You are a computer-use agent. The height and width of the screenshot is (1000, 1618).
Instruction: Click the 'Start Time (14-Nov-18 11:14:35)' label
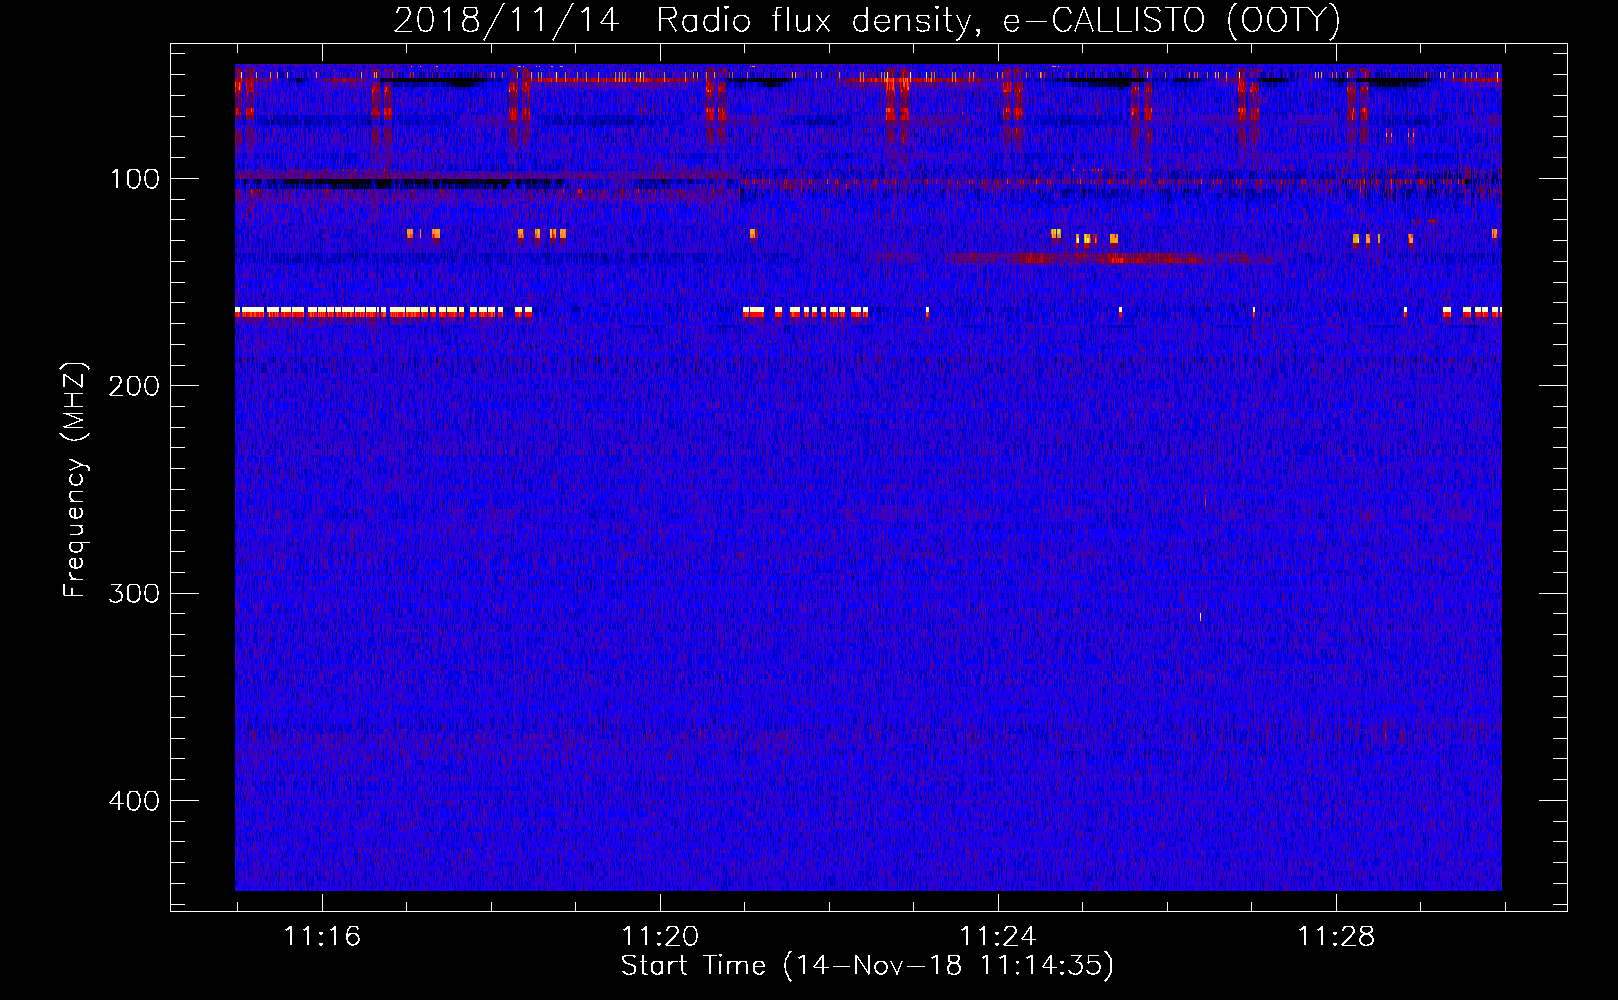pos(867,966)
